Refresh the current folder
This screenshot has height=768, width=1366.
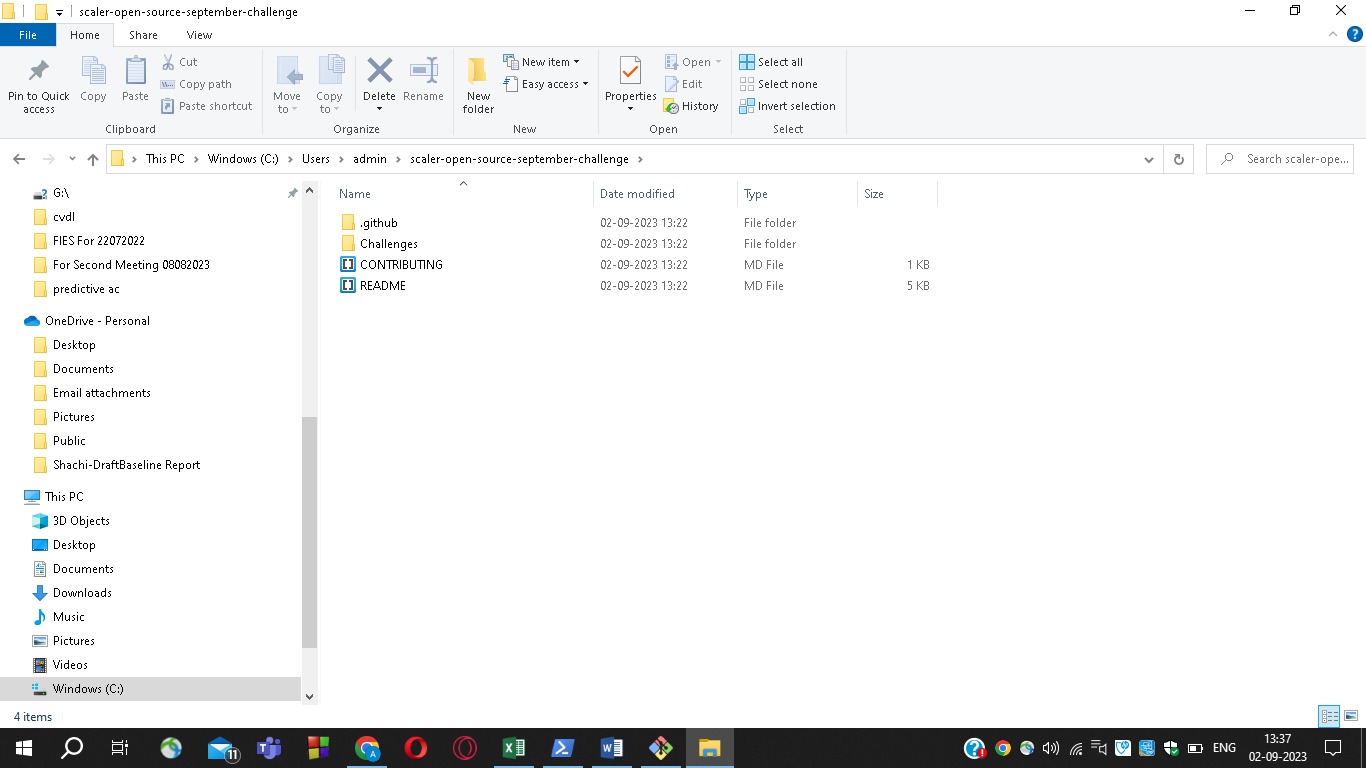click(1178, 159)
